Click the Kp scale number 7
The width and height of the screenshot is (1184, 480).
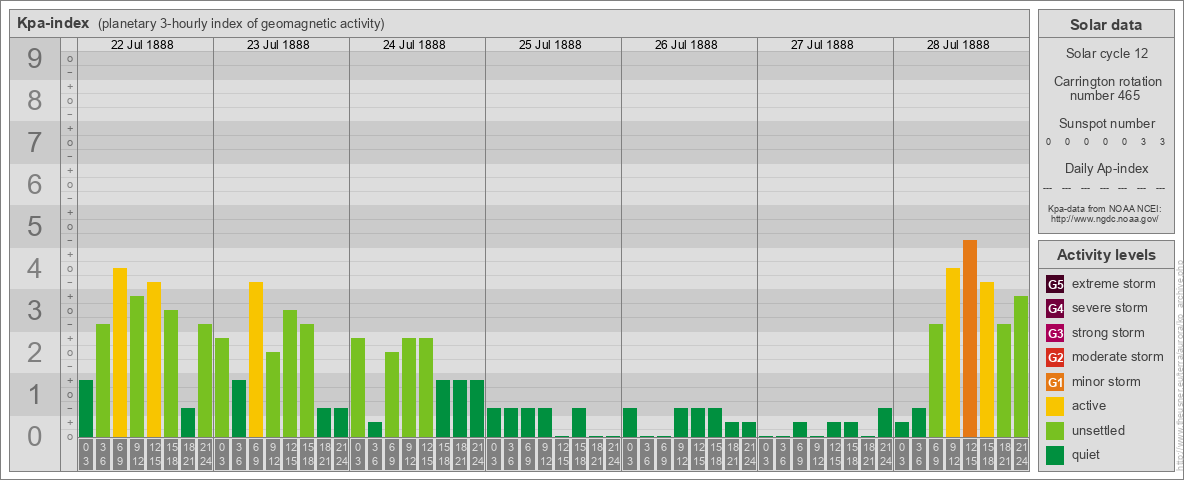34,143
